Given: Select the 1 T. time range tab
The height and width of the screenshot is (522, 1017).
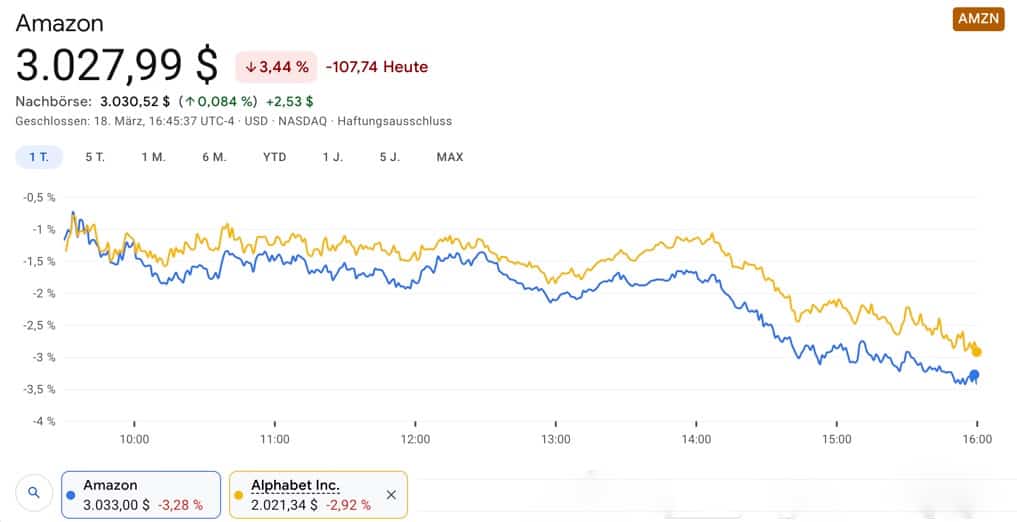Looking at the screenshot, I should click(x=39, y=157).
